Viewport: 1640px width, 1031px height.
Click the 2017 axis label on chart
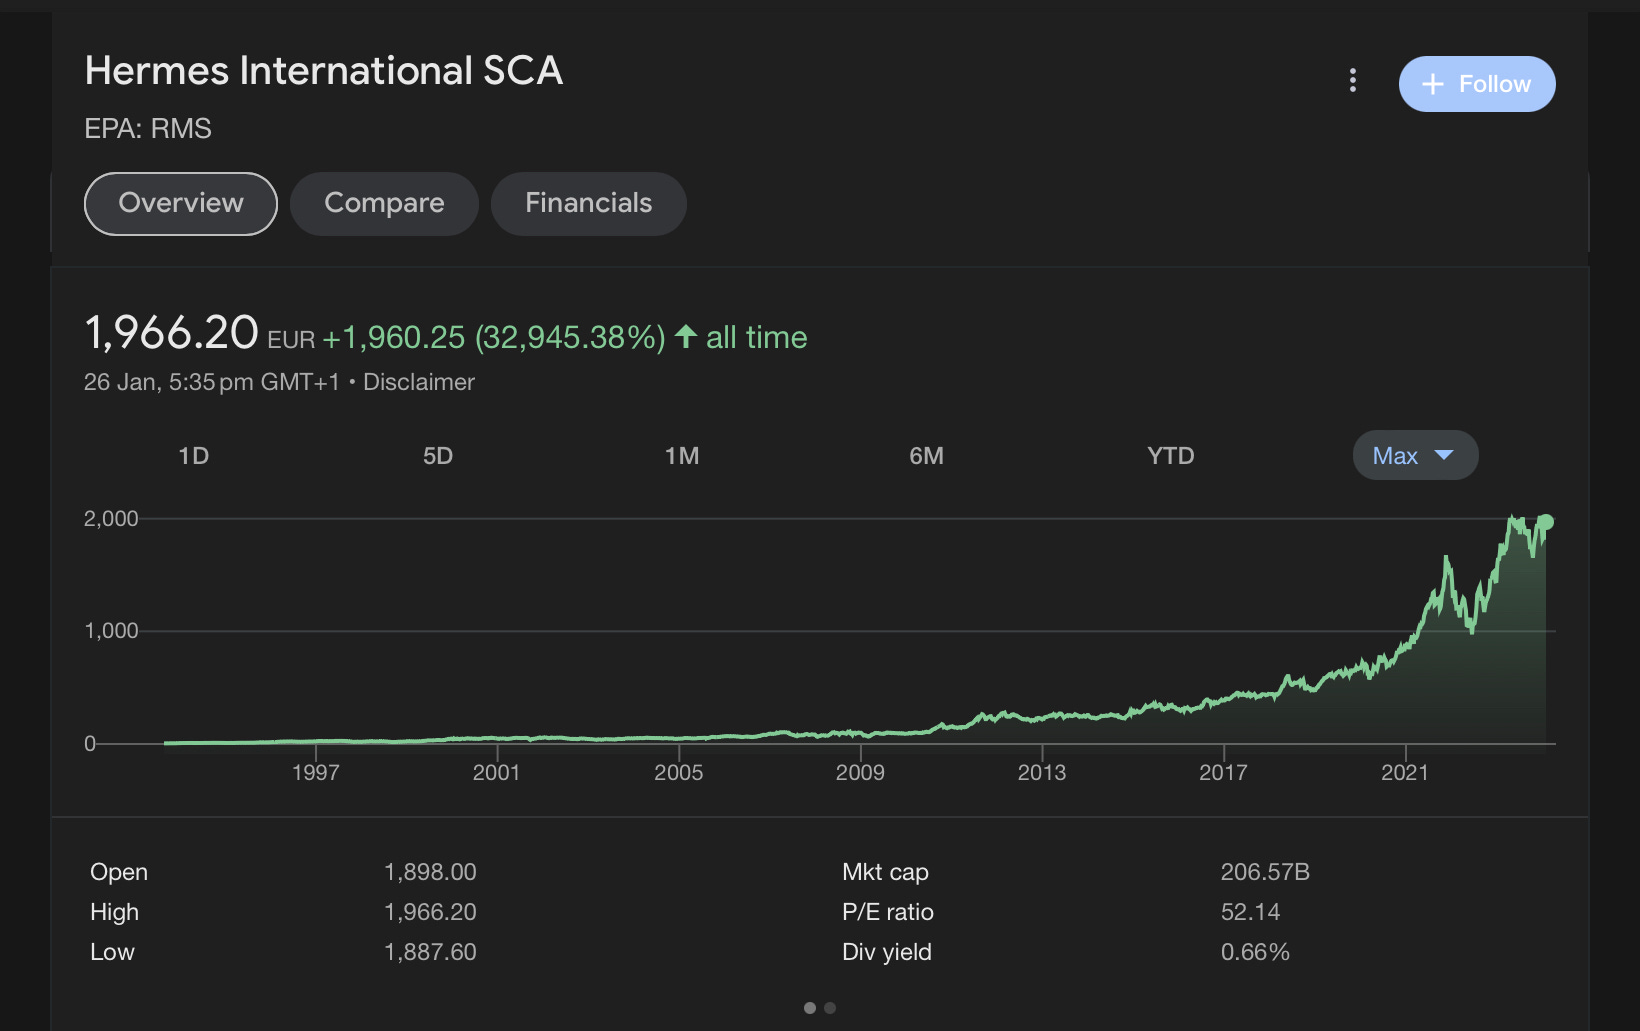[x=1223, y=772]
